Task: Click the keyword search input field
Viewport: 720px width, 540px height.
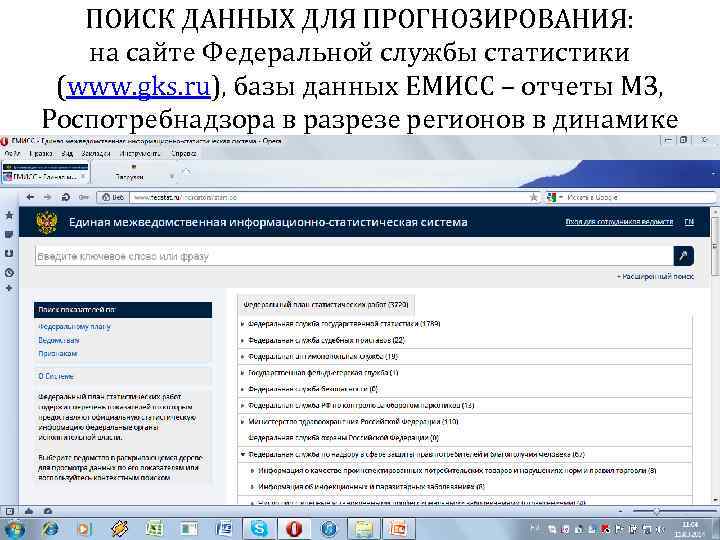Action: pyautogui.click(x=354, y=256)
